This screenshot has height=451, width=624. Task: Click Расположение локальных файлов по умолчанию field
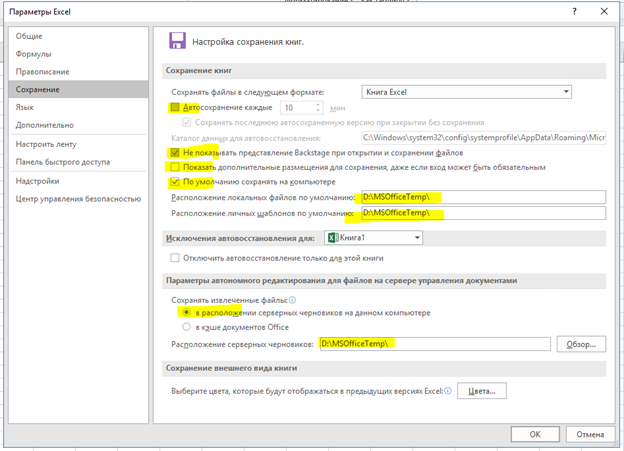[484, 197]
